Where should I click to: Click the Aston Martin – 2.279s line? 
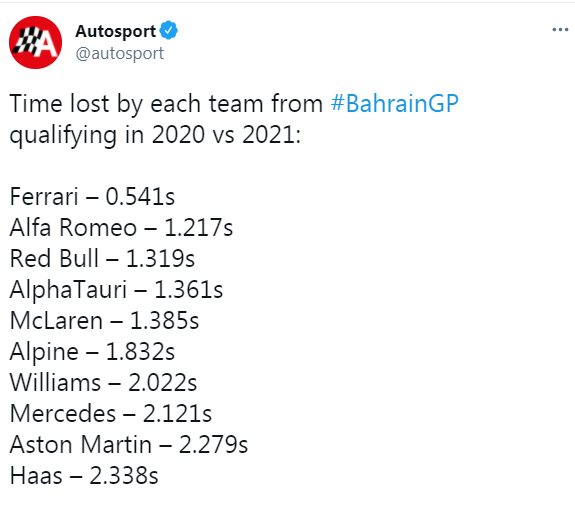[x=129, y=444]
